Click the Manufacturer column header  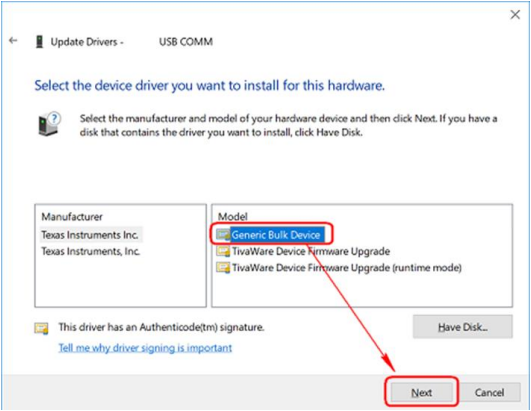click(72, 217)
